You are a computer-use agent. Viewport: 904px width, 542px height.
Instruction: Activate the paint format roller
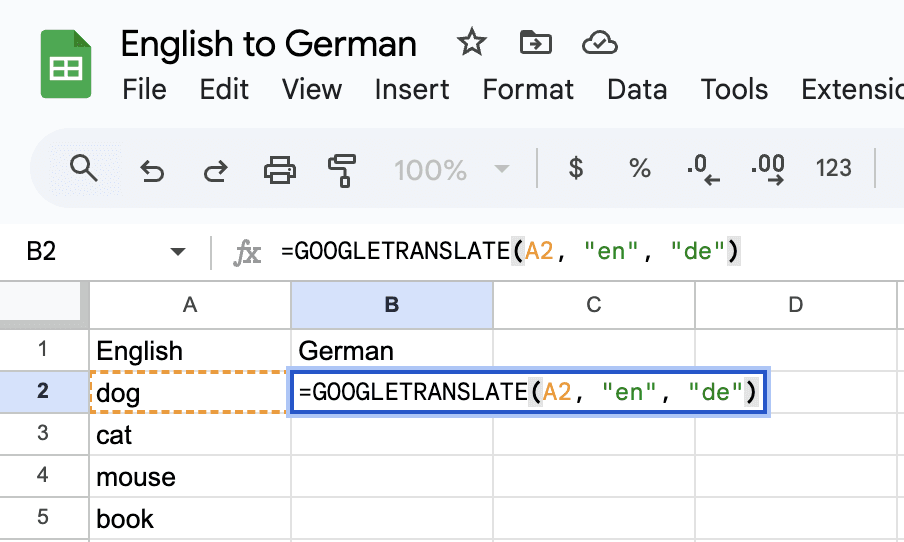point(342,169)
